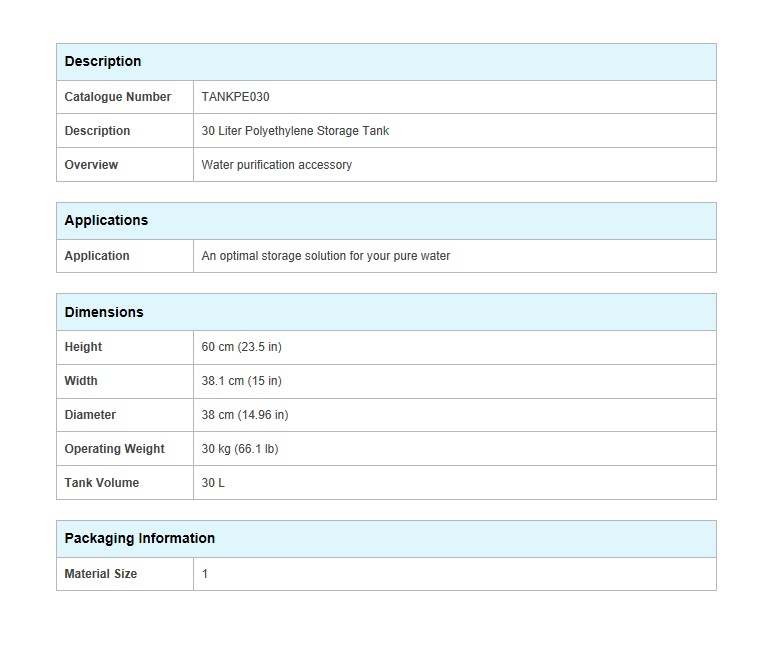The image size is (776, 651).
Task: Click the Width value 38.1 cm
Action: click(242, 381)
